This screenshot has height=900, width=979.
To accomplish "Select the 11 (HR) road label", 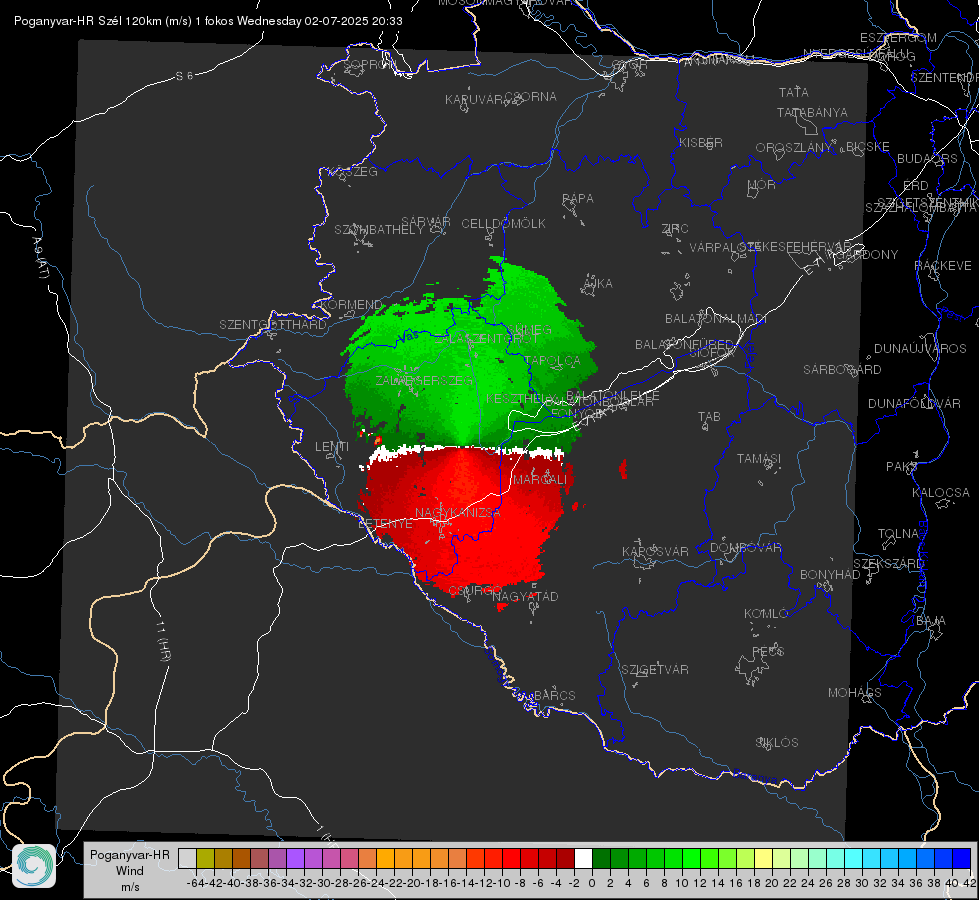I will [x=162, y=640].
